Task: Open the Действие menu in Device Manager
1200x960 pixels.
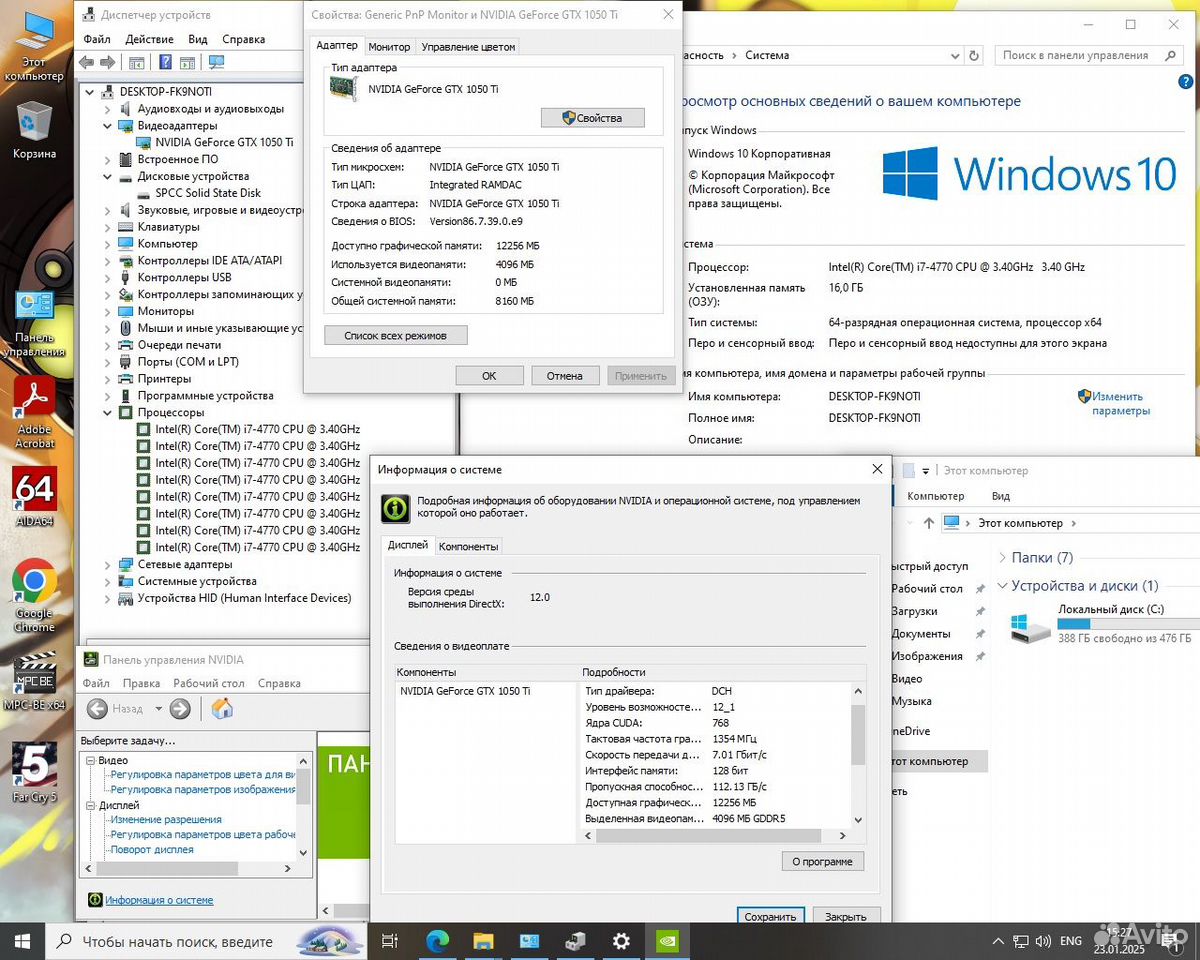Action: (x=150, y=39)
